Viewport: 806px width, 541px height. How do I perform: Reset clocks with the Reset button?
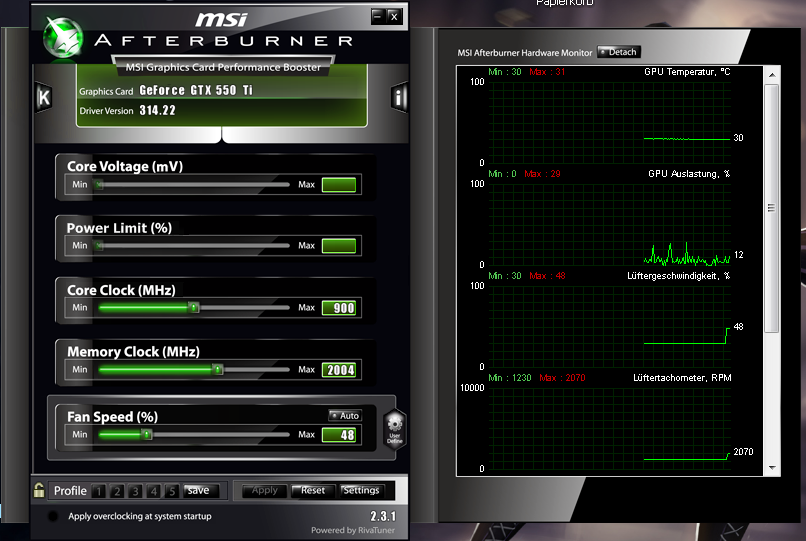pos(313,491)
